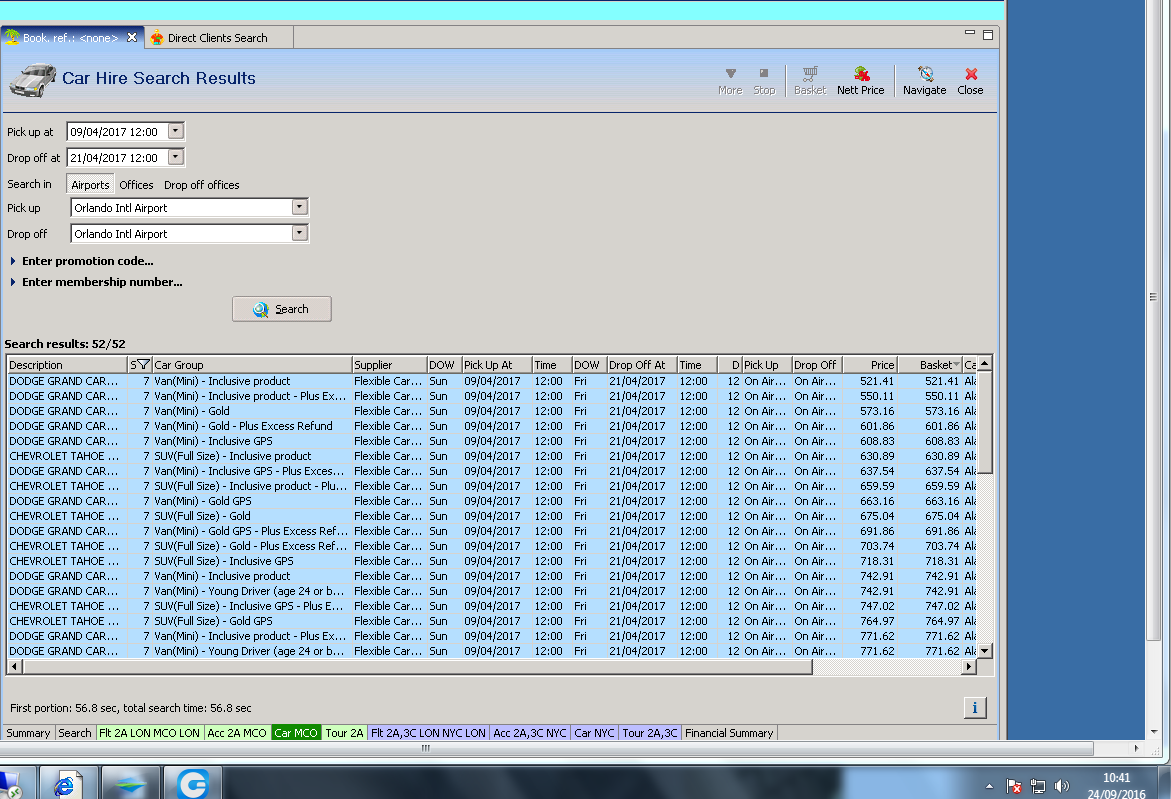1171x799 pixels.
Task: Select Drop off offices search option
Action: tap(202, 184)
